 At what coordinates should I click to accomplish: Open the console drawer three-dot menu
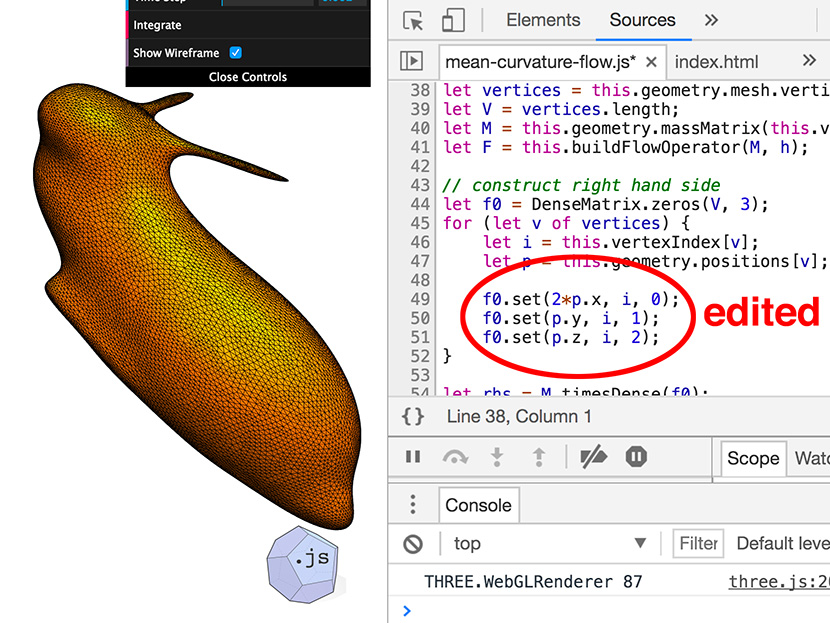[x=413, y=504]
